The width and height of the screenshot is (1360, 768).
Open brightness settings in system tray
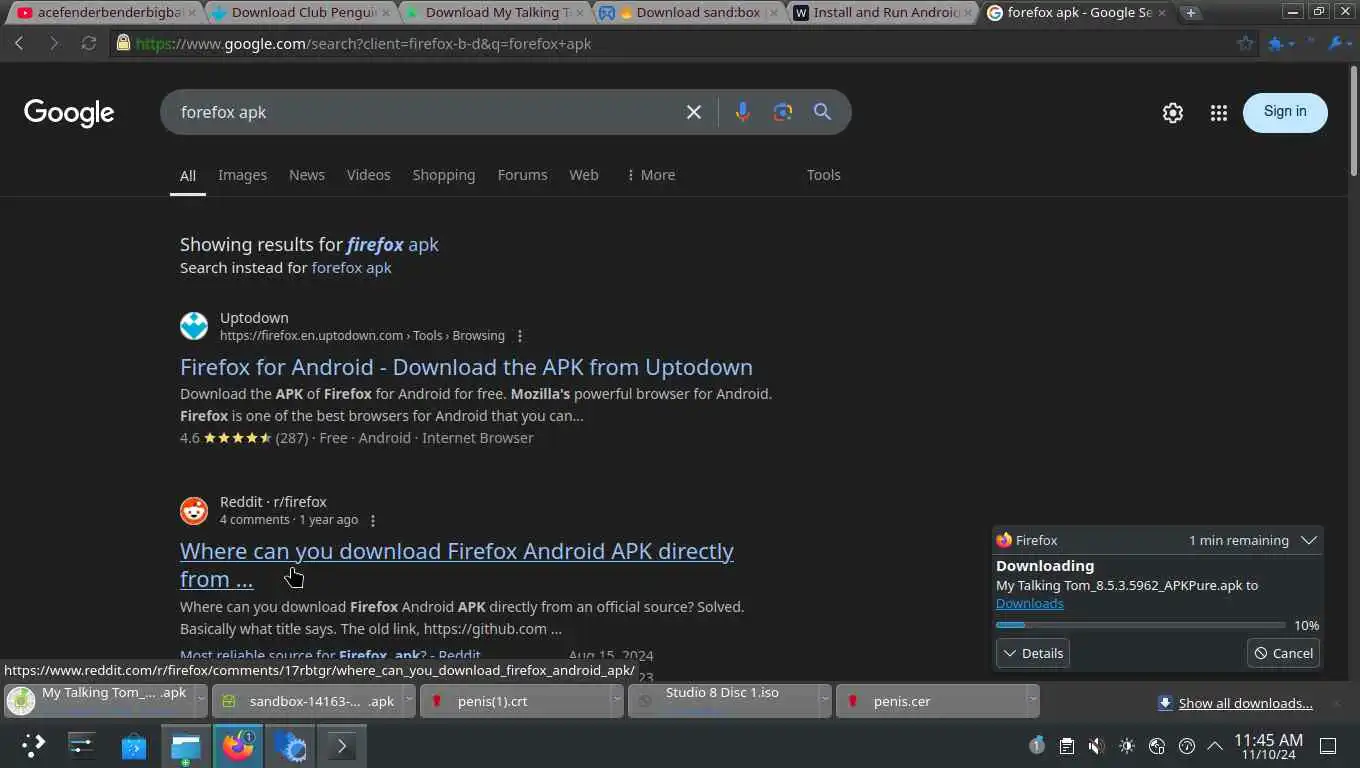[1127, 746]
